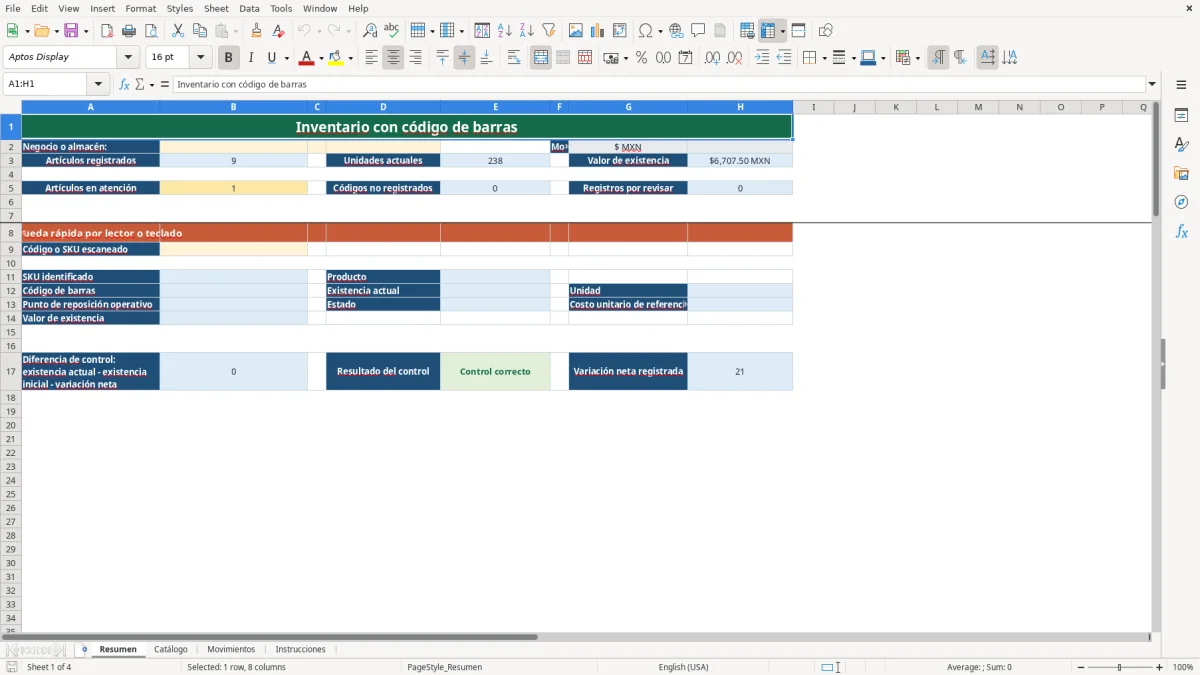This screenshot has height=675, width=1200.
Task: Toggle Bold formatting
Action: click(229, 58)
